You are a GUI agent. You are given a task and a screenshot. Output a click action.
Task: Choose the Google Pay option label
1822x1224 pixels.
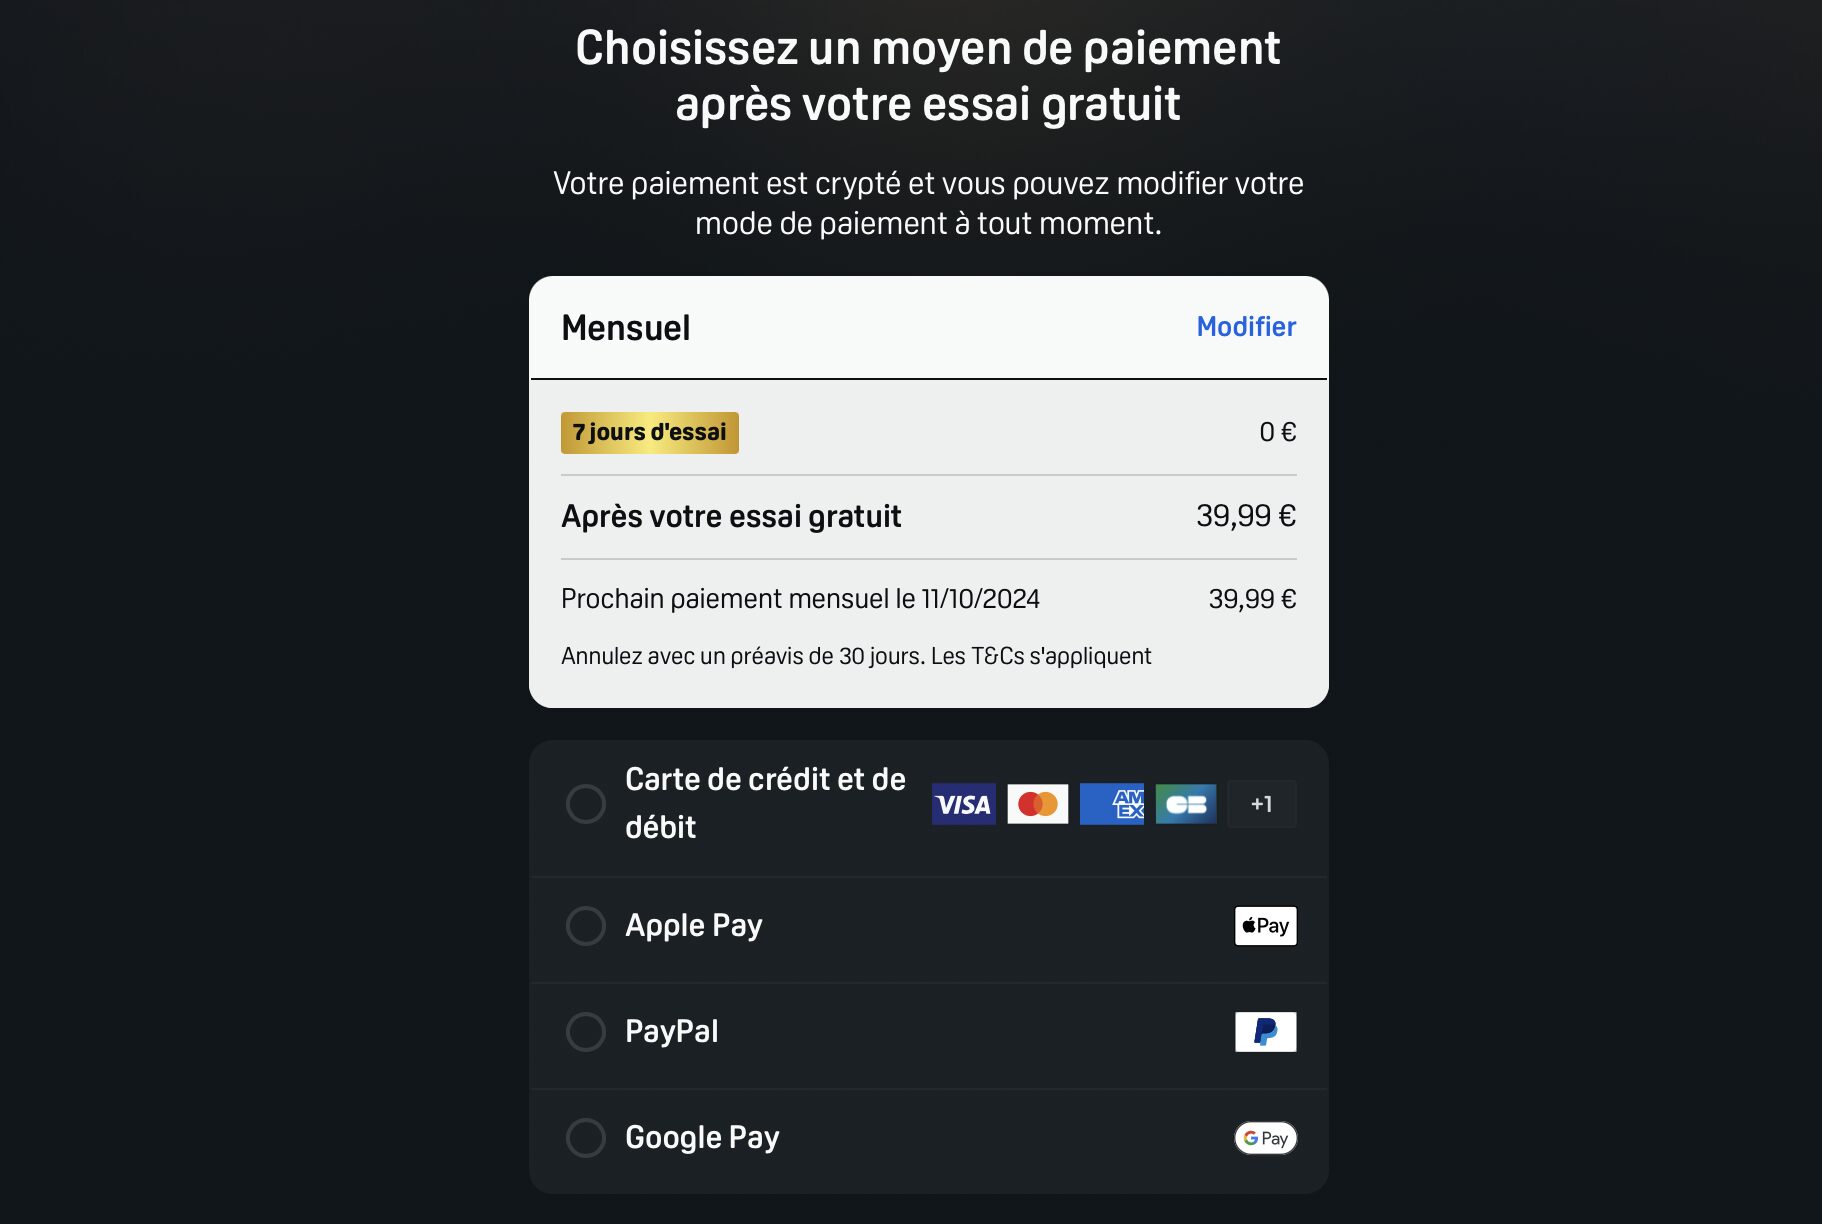pyautogui.click(x=702, y=1138)
